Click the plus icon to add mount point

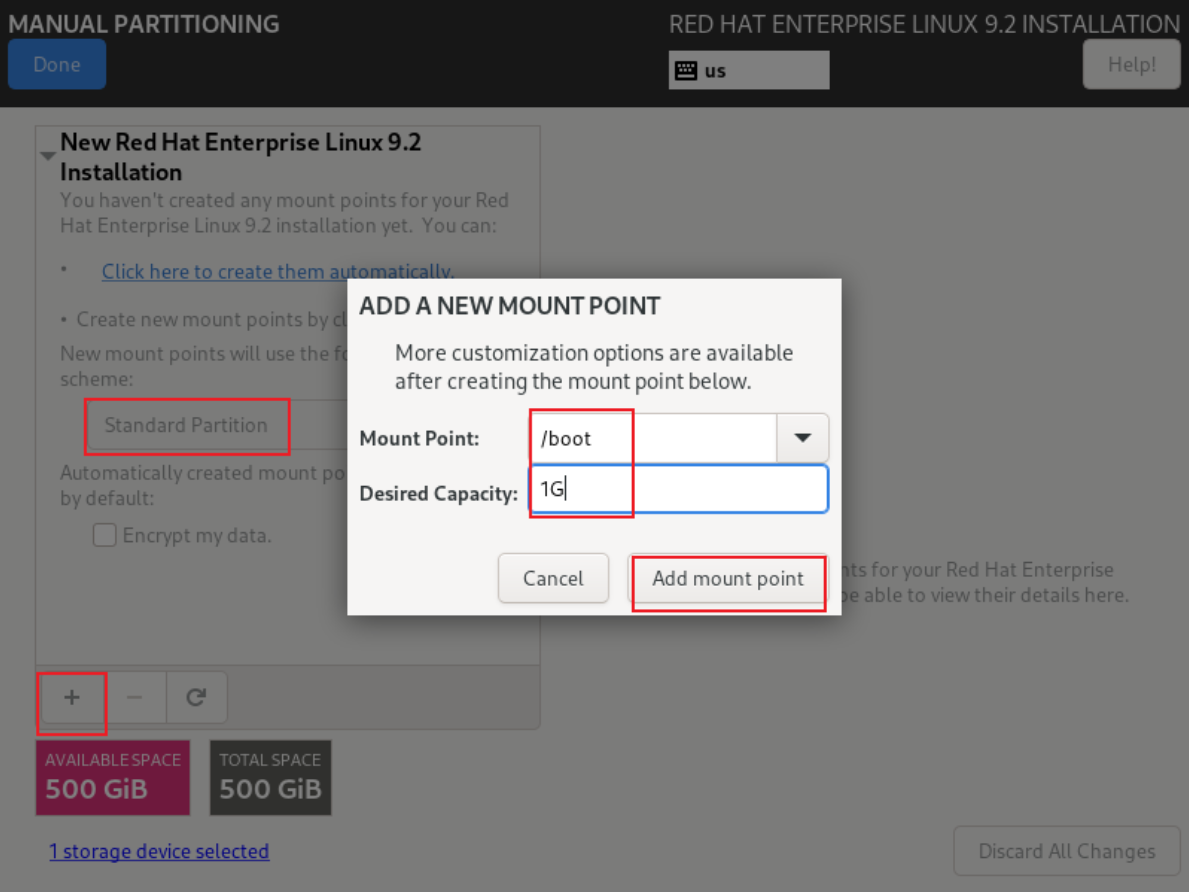point(71,697)
